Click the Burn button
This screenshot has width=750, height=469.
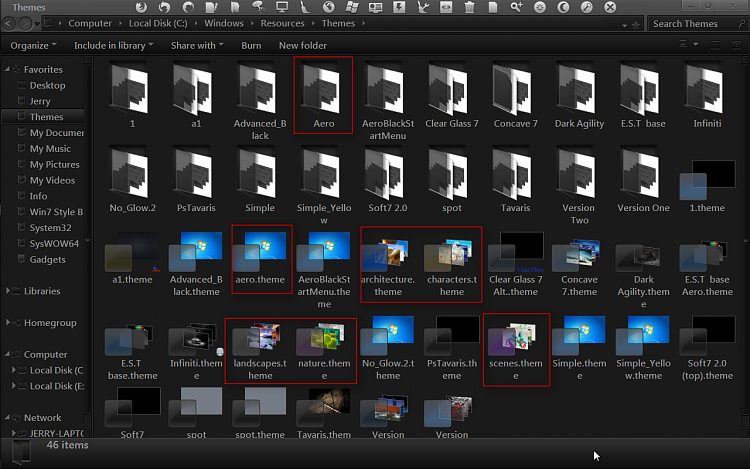coord(251,45)
